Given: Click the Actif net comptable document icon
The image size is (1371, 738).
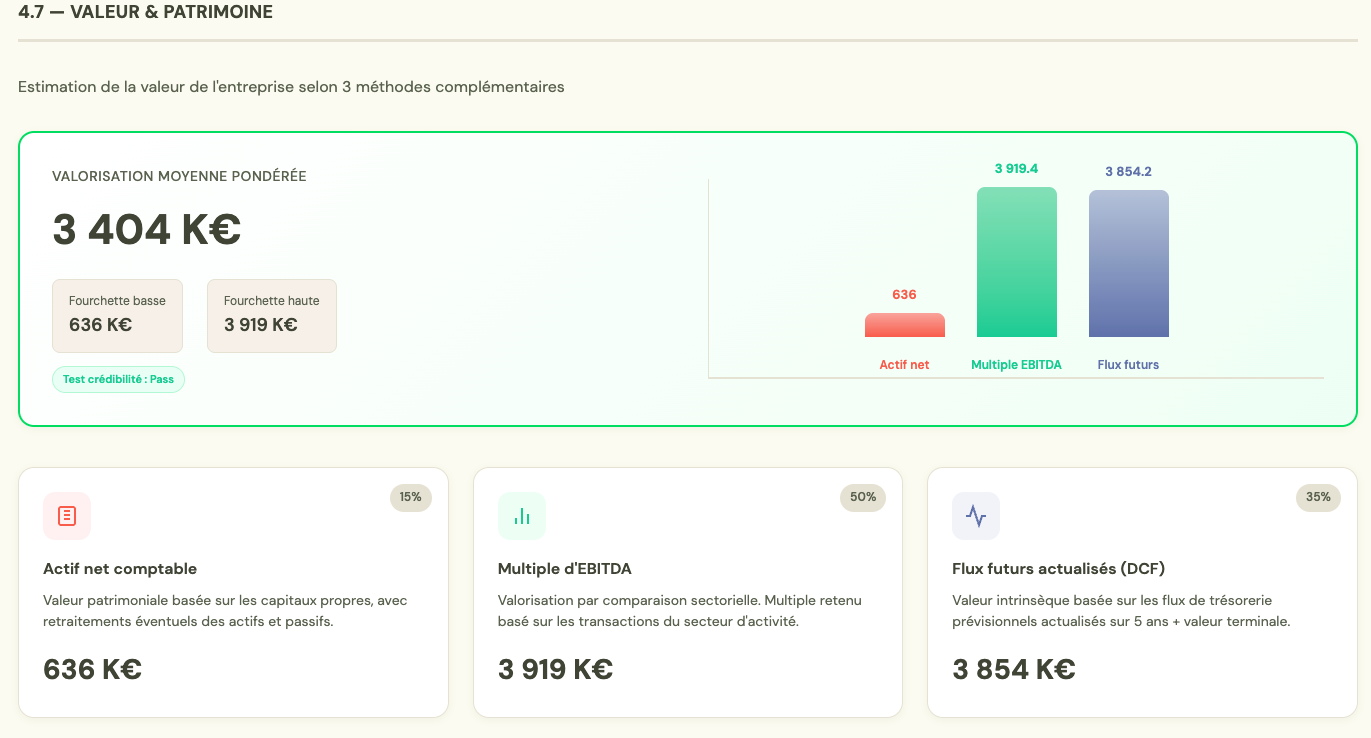Looking at the screenshot, I should pos(67,516).
